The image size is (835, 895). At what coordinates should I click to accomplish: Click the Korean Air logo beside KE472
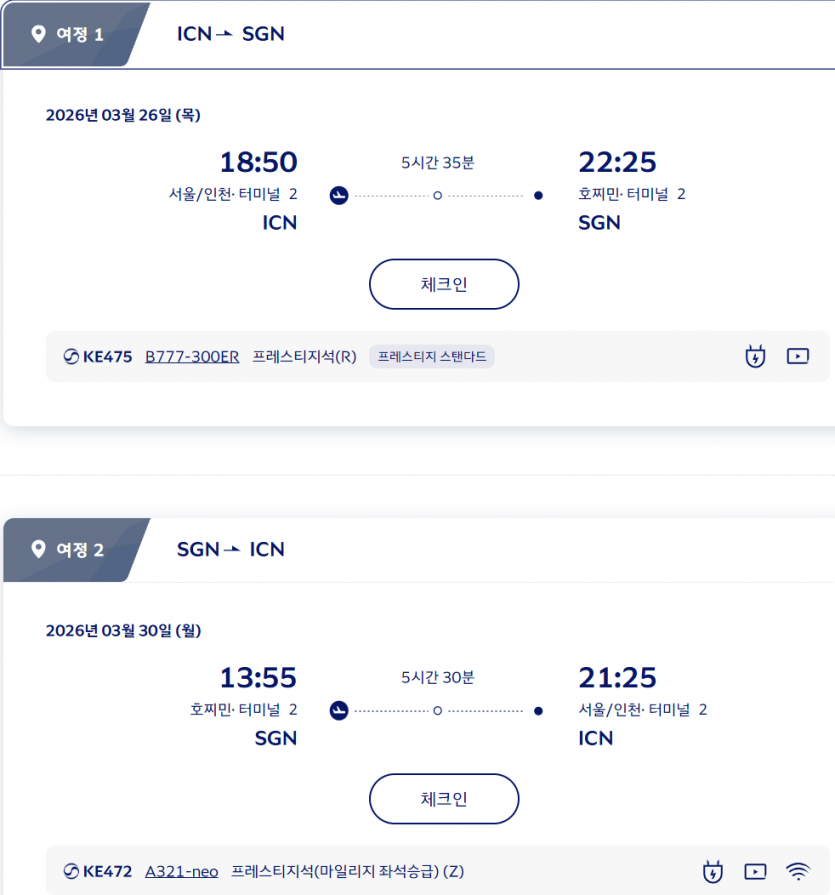click(71, 872)
